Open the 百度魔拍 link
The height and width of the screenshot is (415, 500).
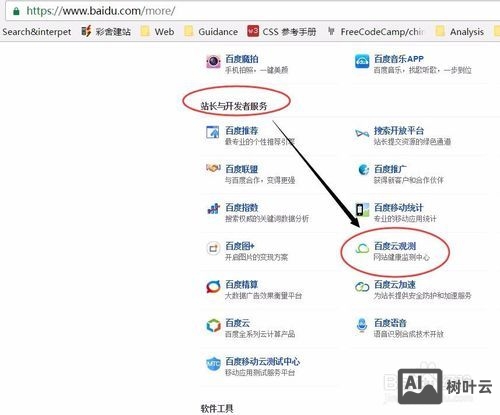(x=242, y=59)
